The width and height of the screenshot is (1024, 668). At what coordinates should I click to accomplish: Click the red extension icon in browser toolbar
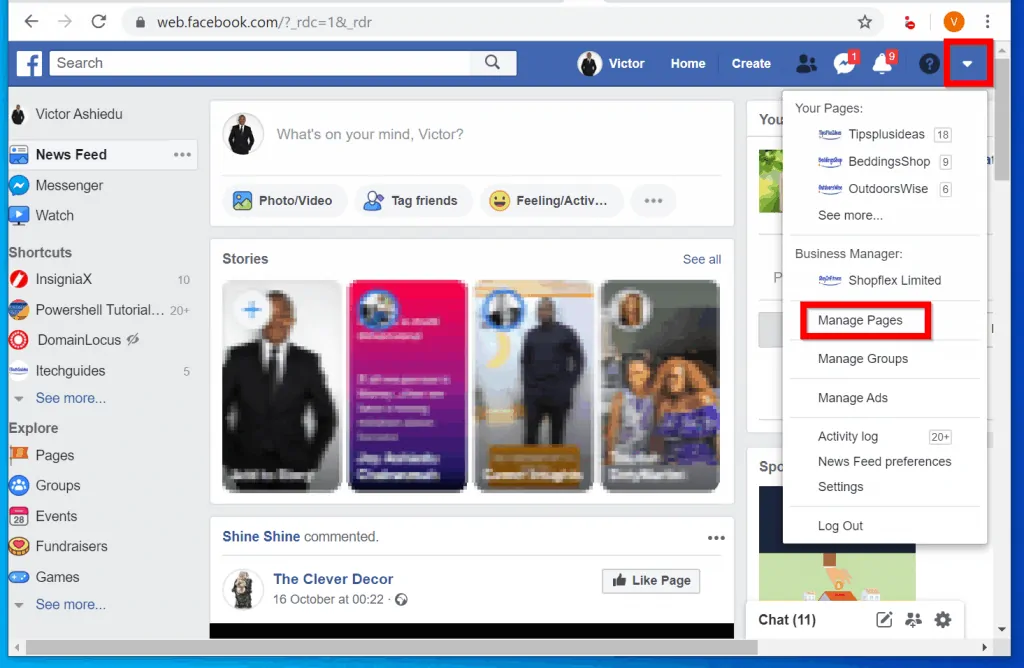[909, 23]
